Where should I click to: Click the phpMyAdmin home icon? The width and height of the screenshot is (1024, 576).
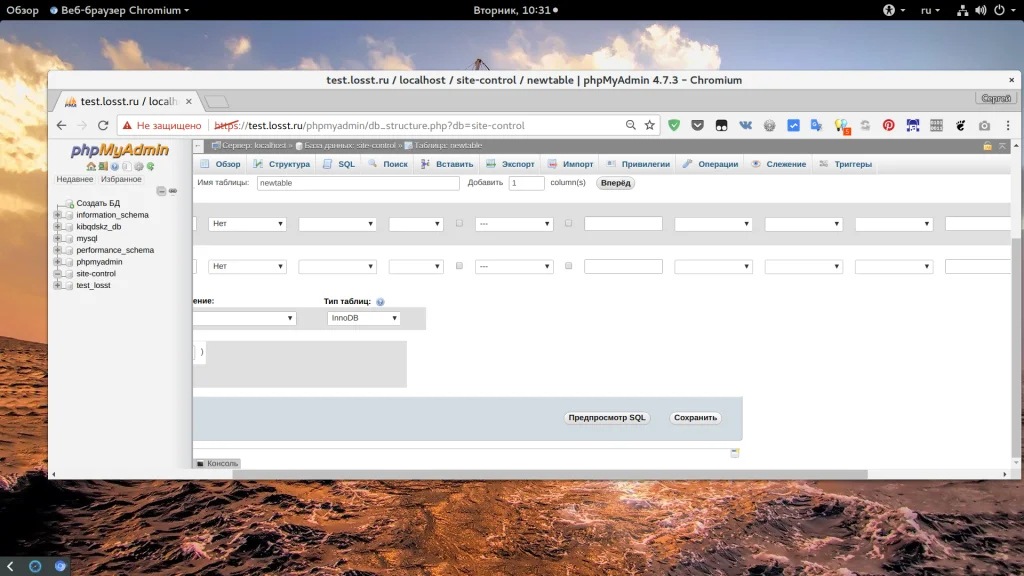coord(91,166)
